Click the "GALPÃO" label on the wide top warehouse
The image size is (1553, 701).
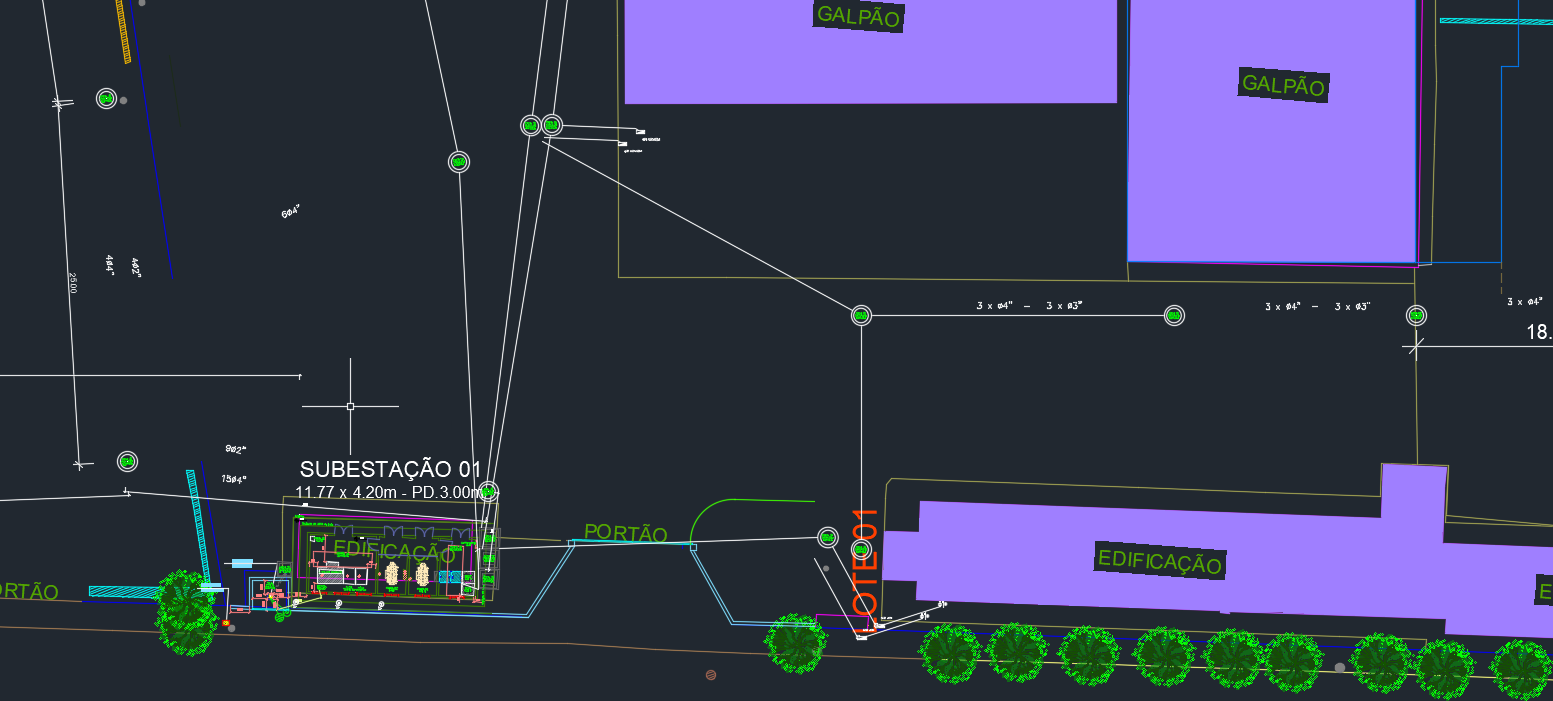[x=859, y=16]
